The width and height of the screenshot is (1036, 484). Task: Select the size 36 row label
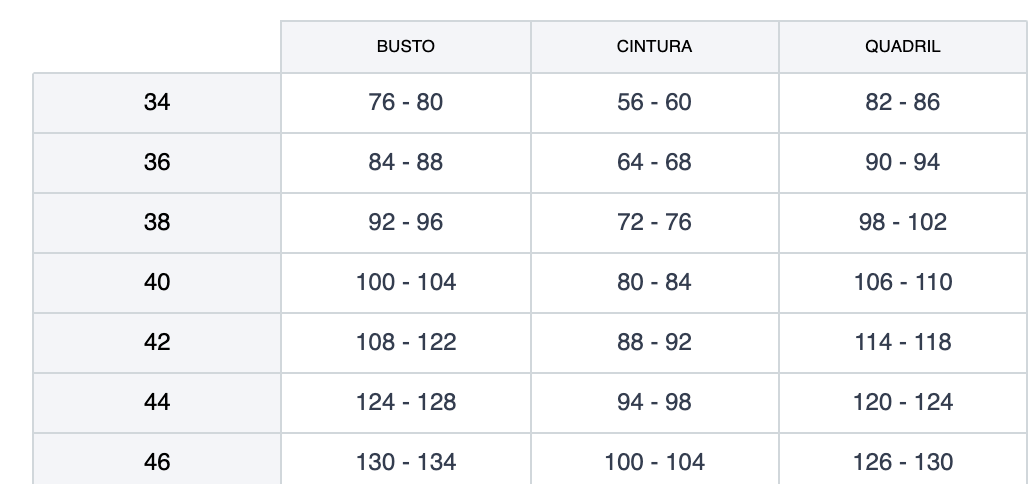coord(157,162)
